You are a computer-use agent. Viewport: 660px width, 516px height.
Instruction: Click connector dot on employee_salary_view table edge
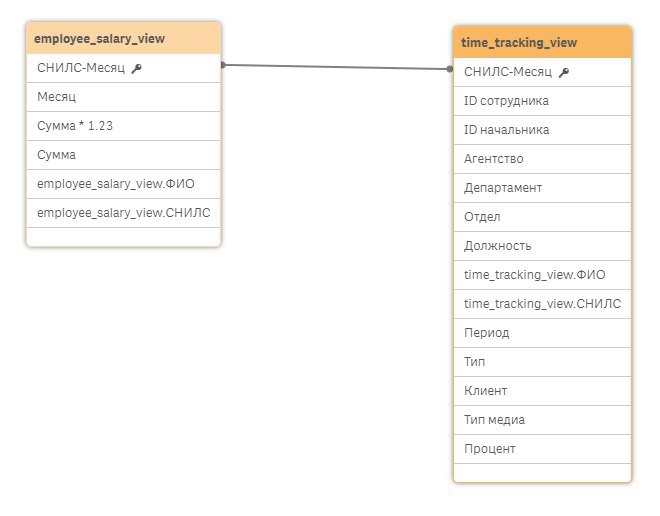223,65
